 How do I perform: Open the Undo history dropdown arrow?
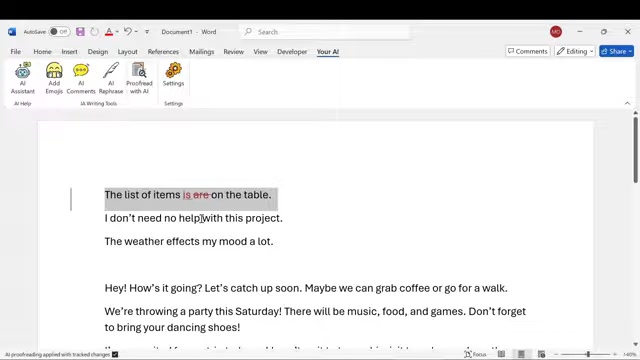136,32
